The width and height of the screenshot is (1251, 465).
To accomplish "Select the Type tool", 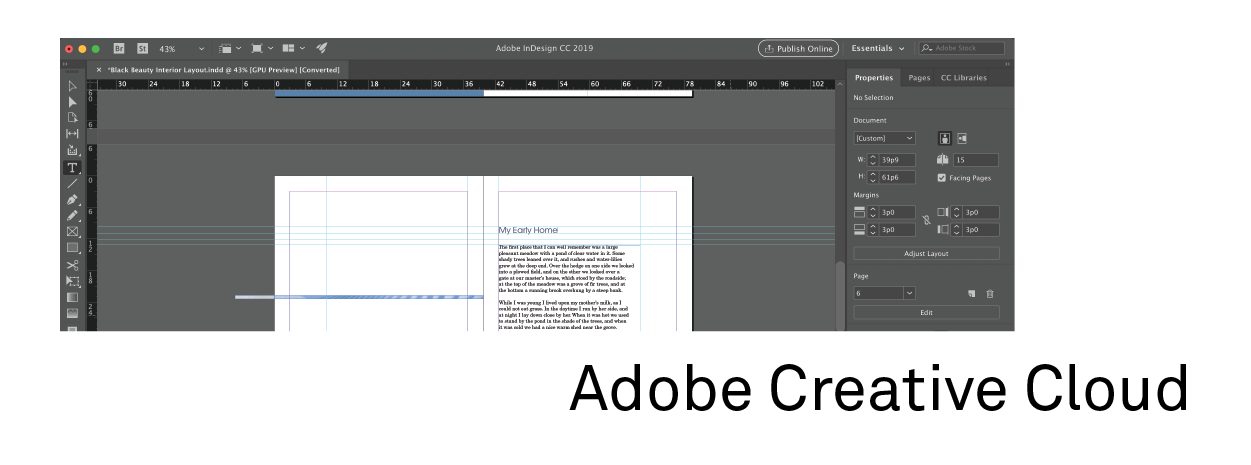I will point(72,167).
